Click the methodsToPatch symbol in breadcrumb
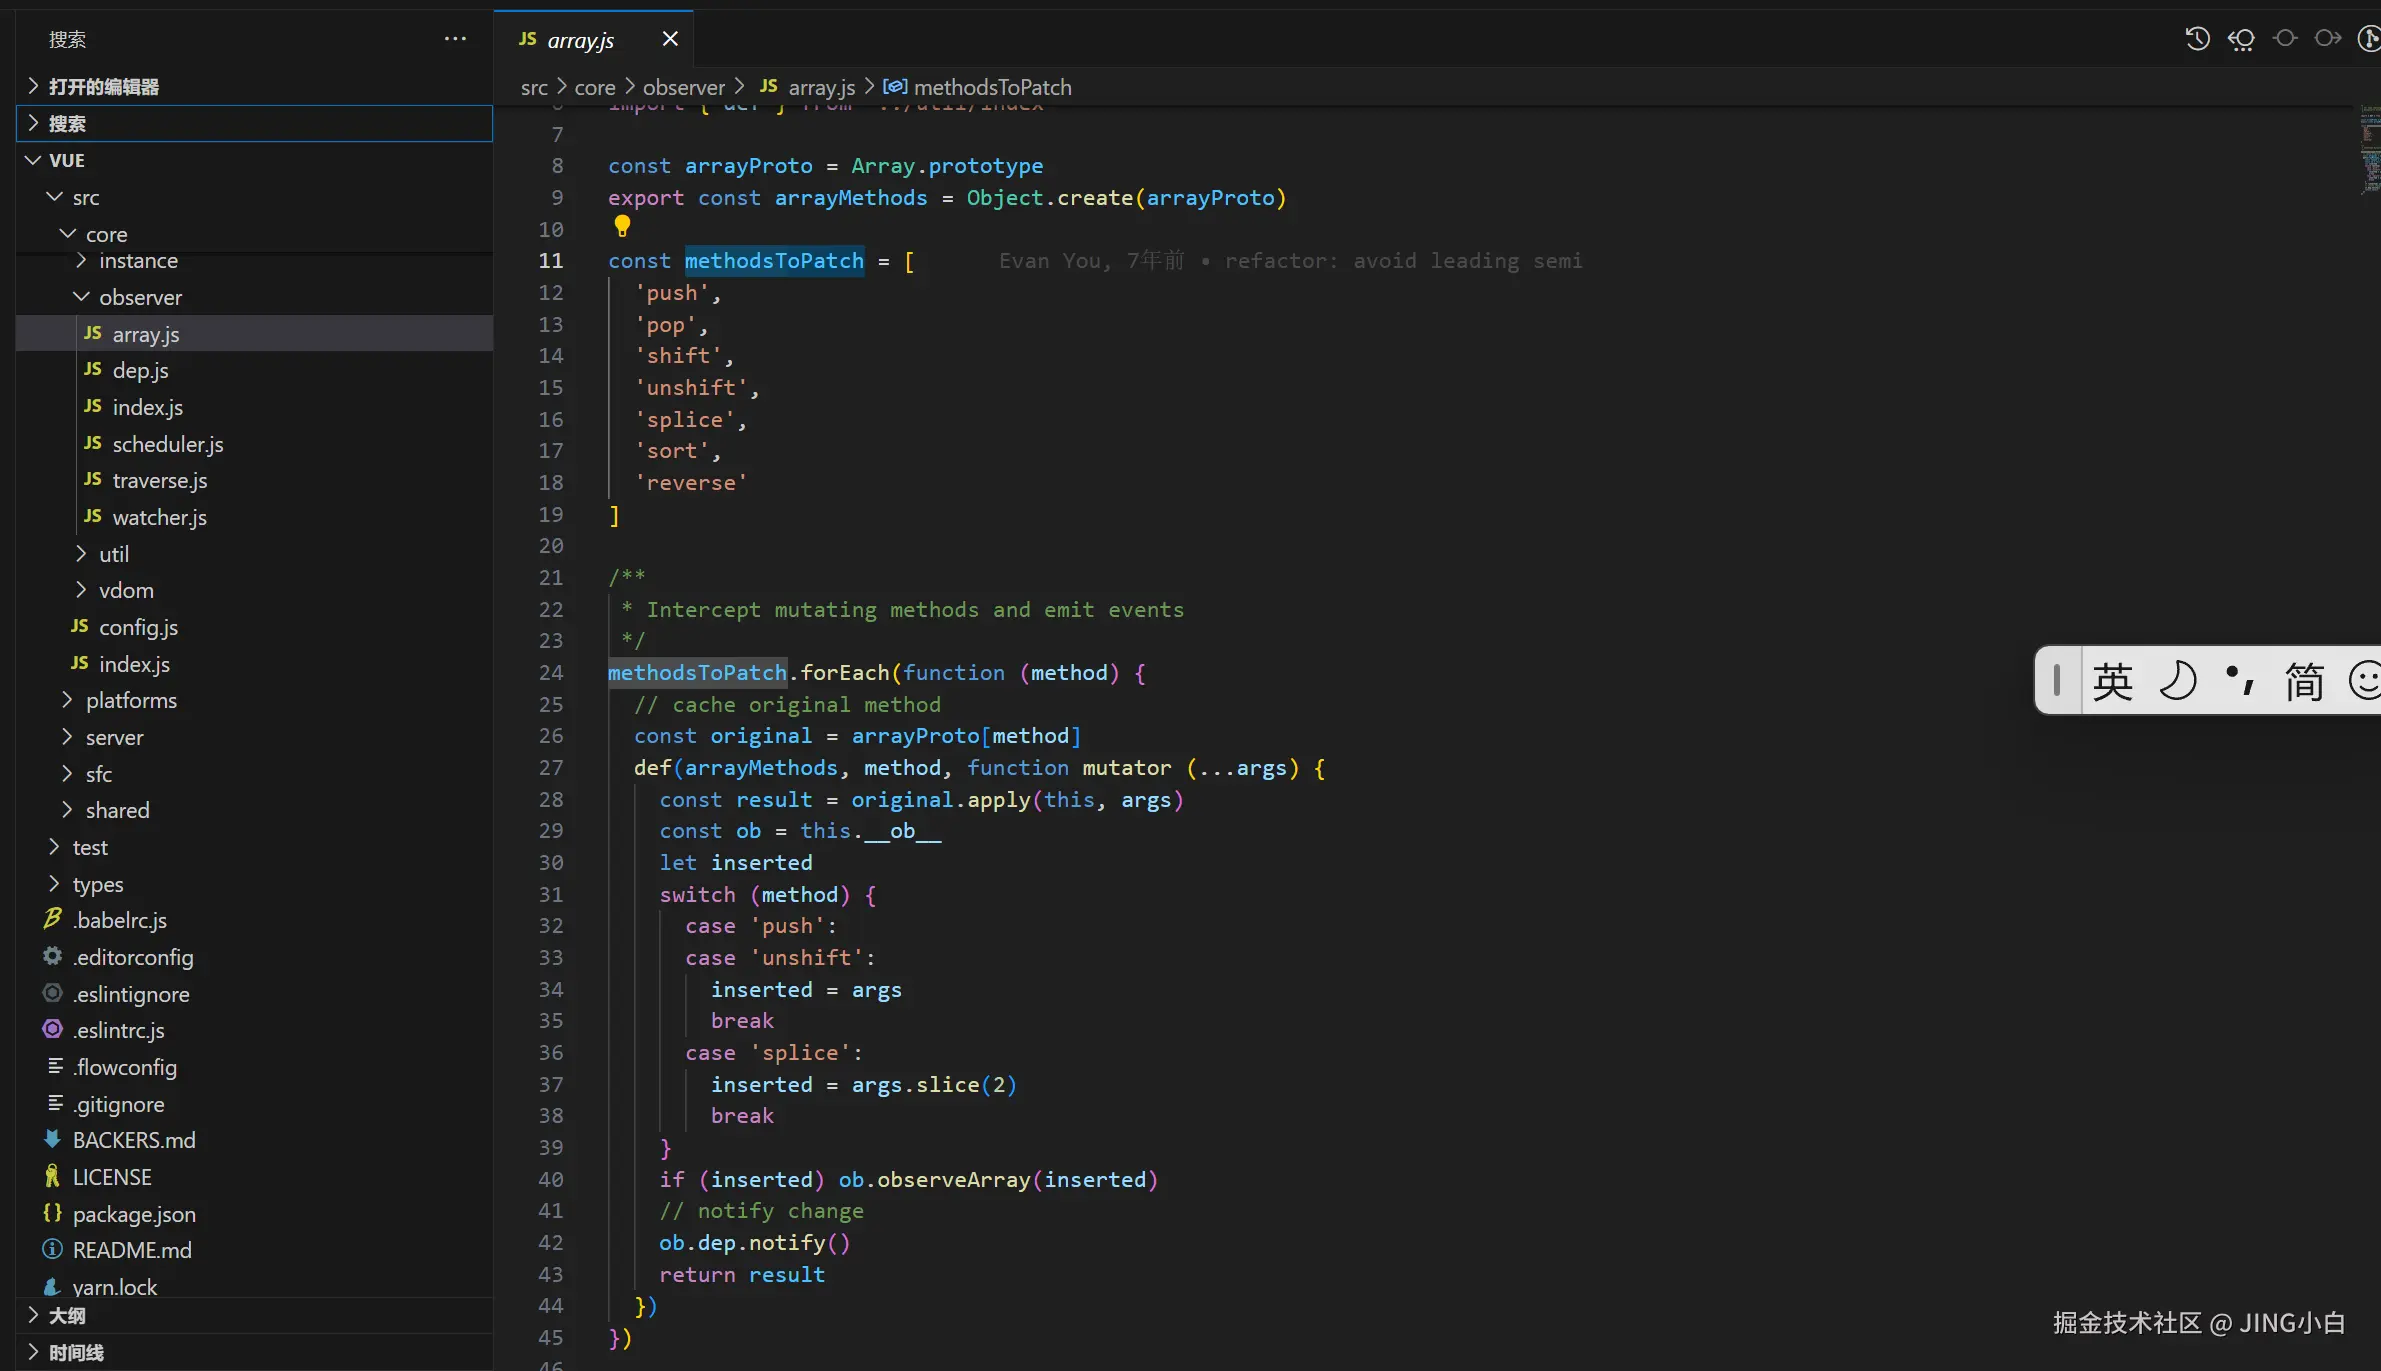2381x1371 pixels. click(x=991, y=87)
